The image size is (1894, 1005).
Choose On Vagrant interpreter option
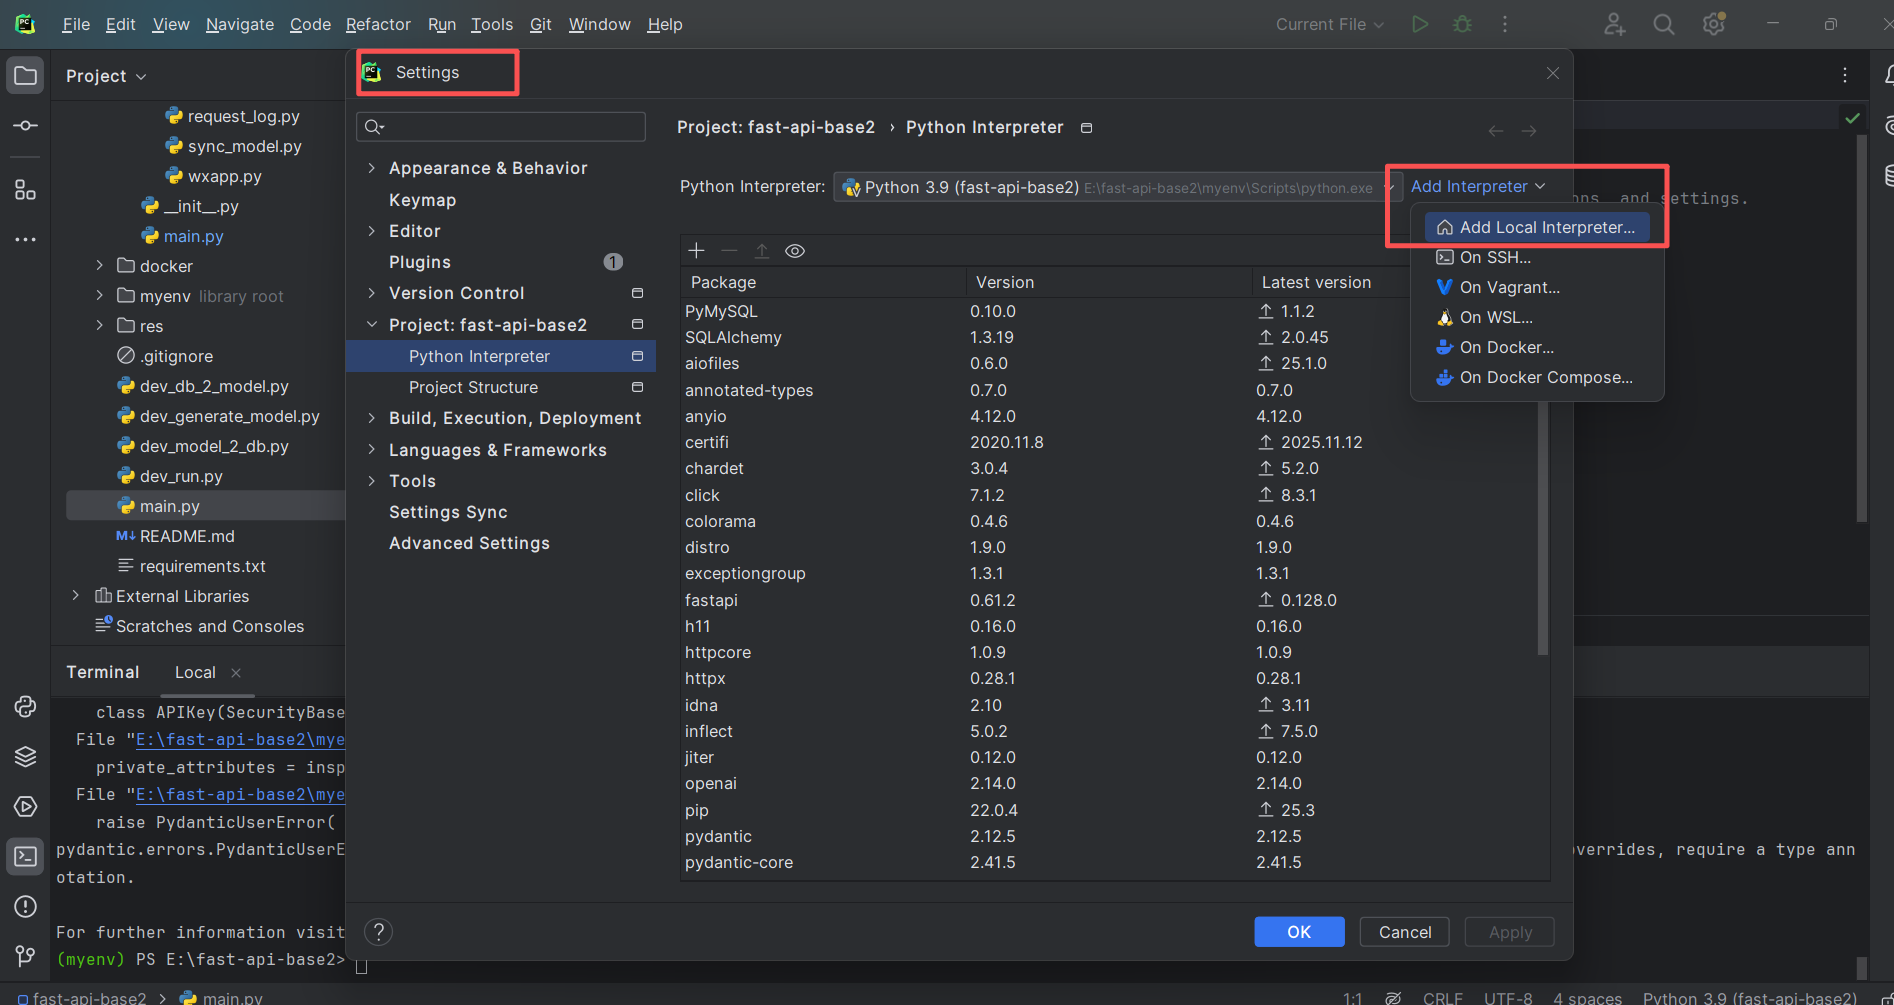[x=1537, y=287]
